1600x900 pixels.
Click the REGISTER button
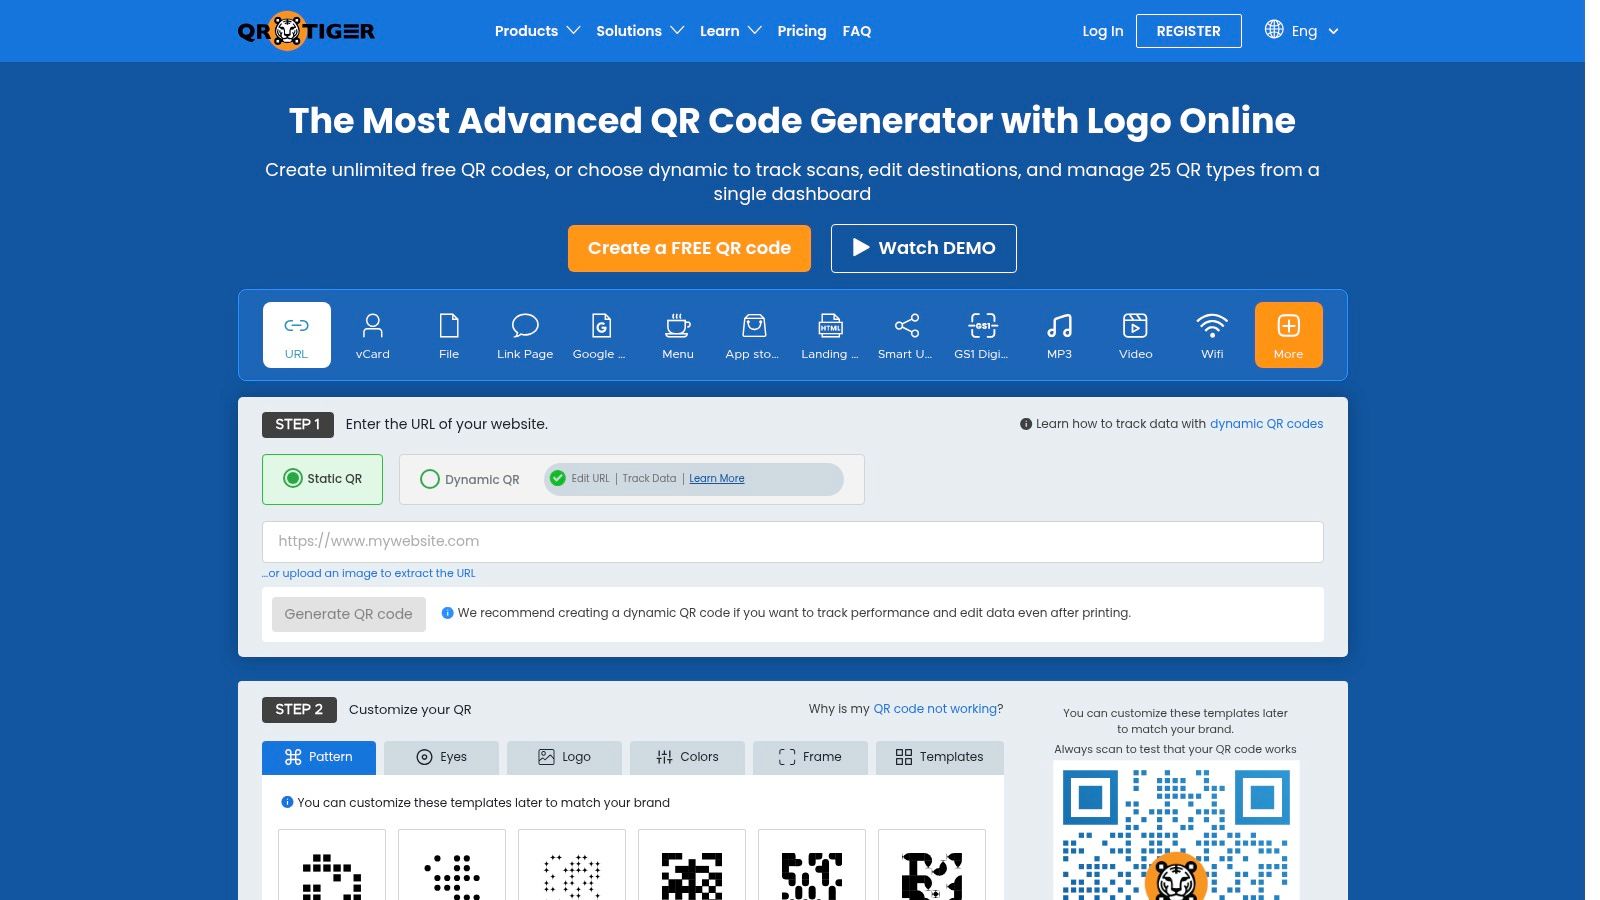(x=1188, y=31)
